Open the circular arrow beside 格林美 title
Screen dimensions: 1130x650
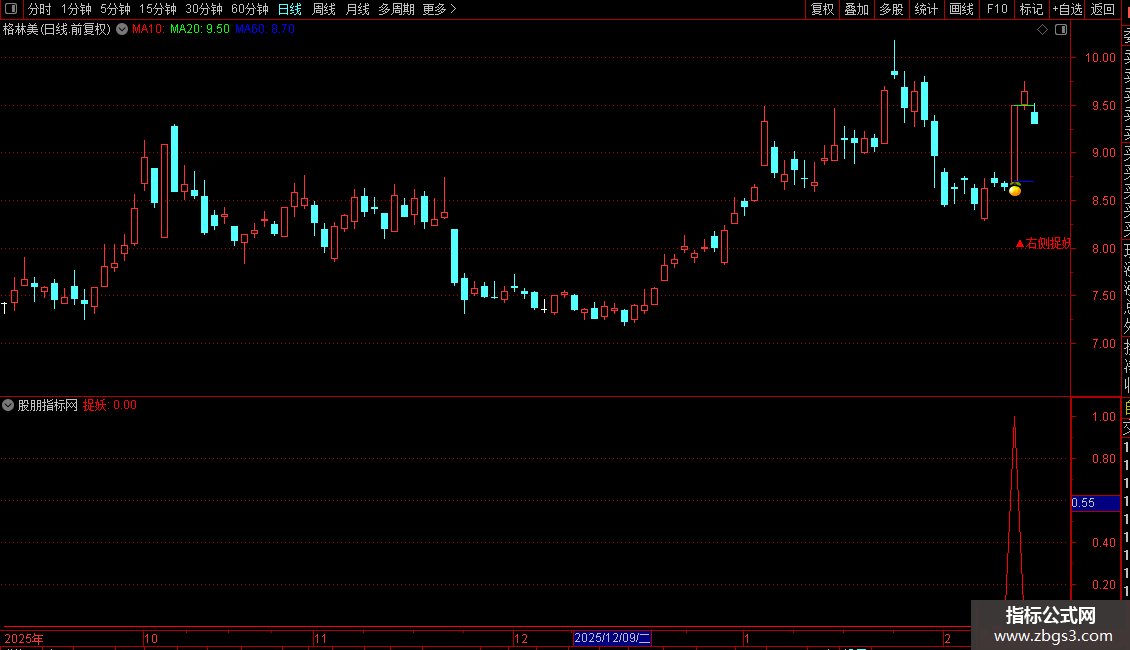coord(123,30)
